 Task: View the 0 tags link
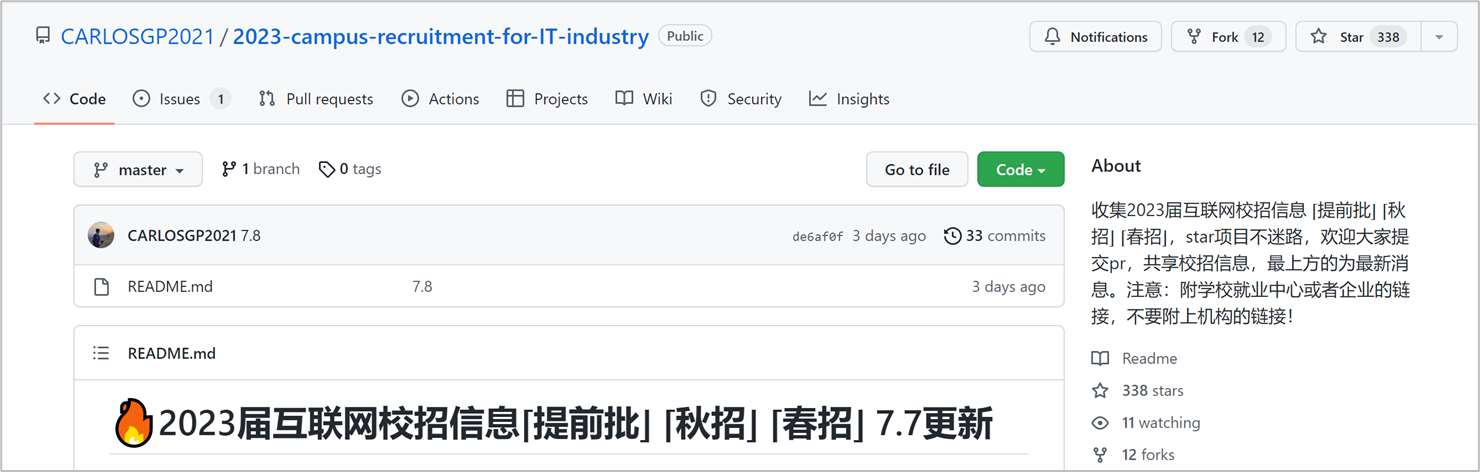pyautogui.click(x=350, y=169)
